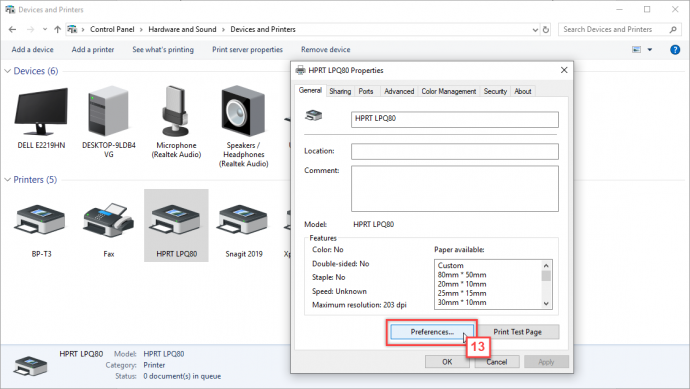The width and height of the screenshot is (690, 389).
Task: Click the Apply button
Action: [x=546, y=362]
